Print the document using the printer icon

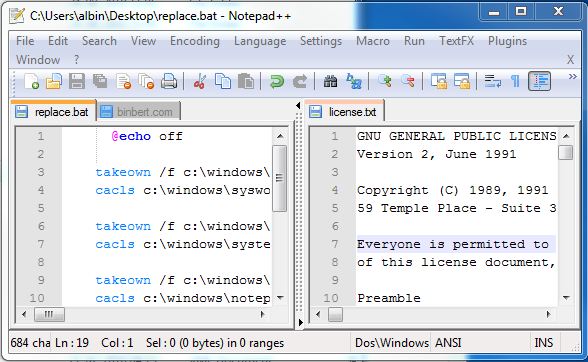pyautogui.click(x=169, y=81)
